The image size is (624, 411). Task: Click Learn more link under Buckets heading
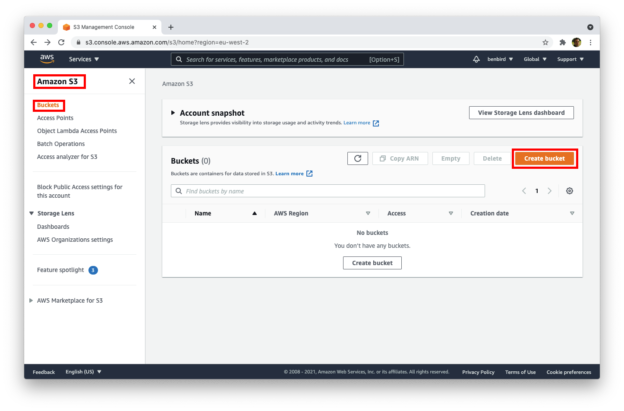tap(289, 173)
